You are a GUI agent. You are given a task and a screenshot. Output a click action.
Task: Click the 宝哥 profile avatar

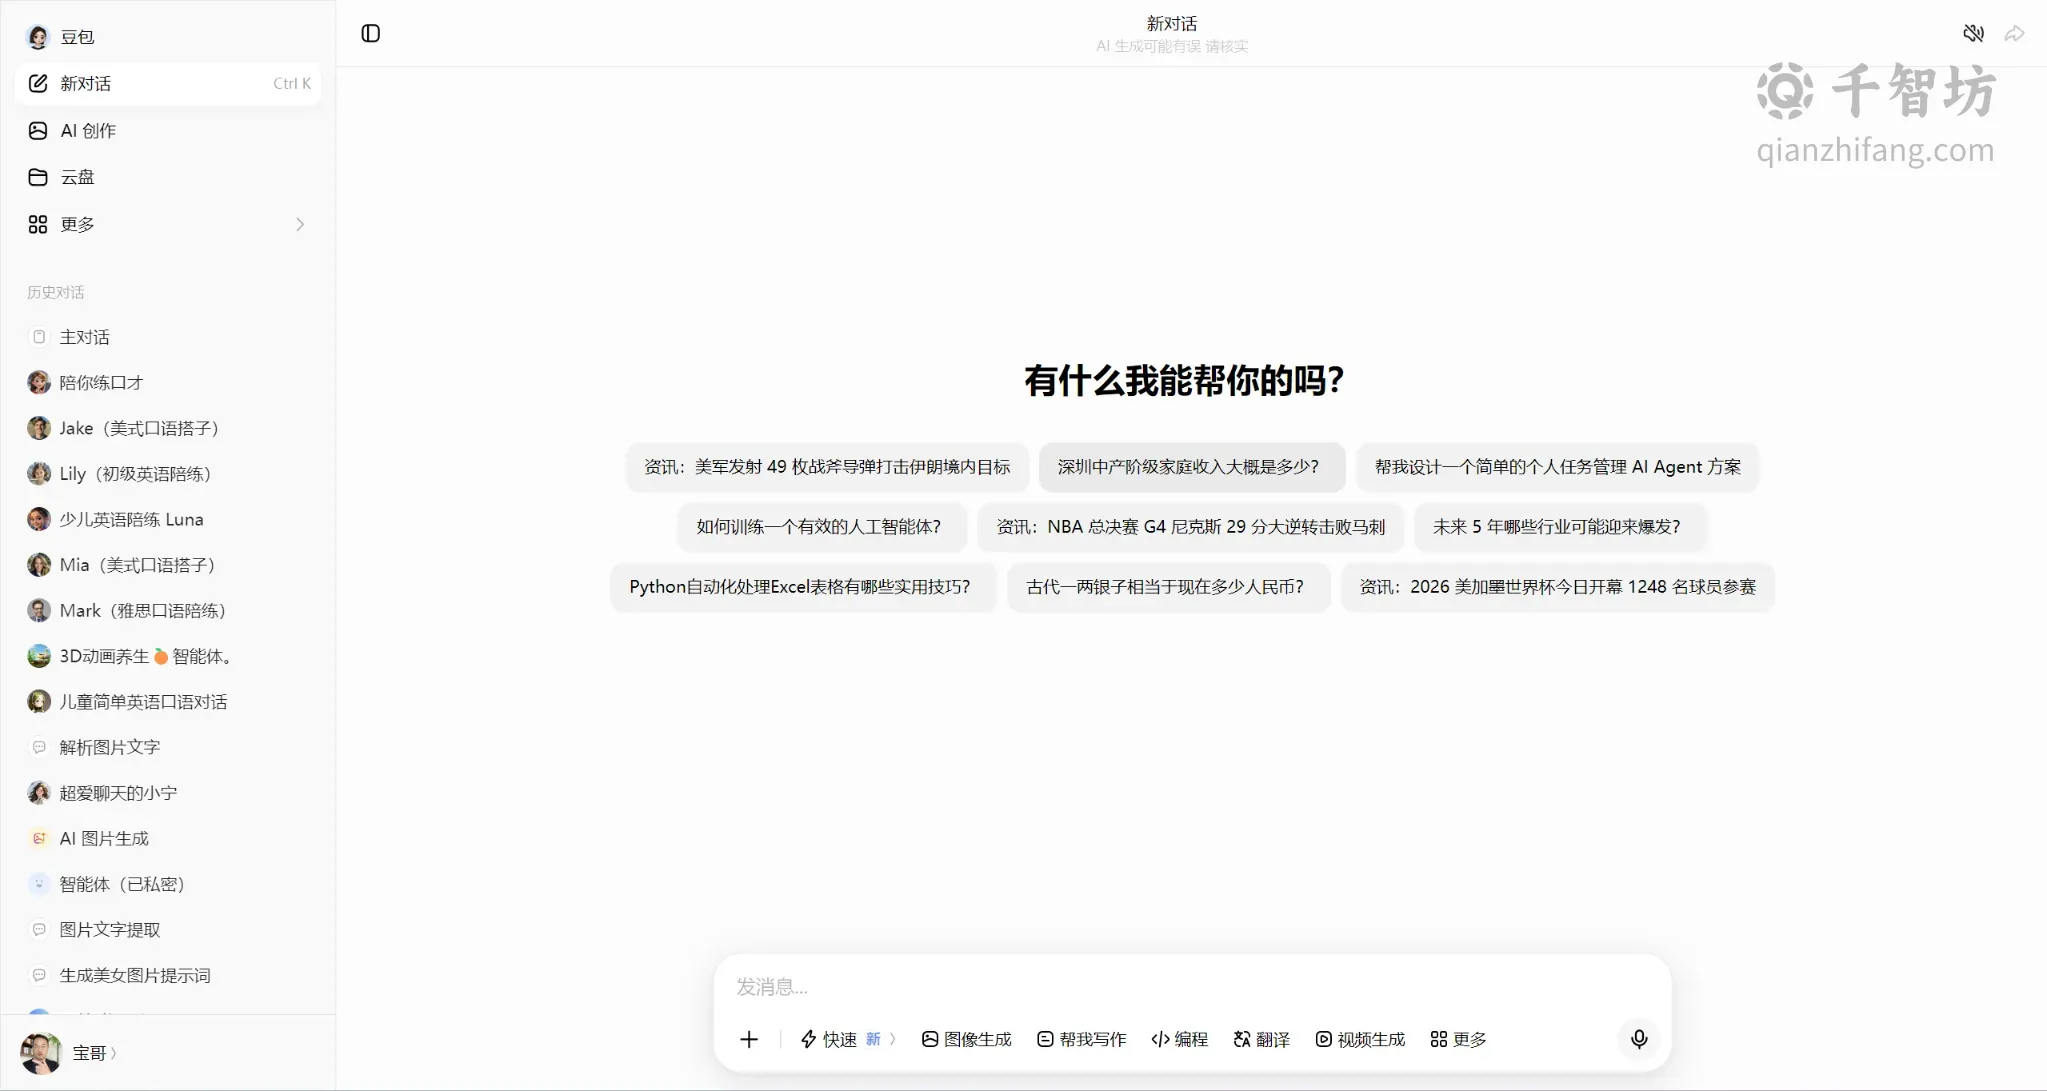[41, 1053]
